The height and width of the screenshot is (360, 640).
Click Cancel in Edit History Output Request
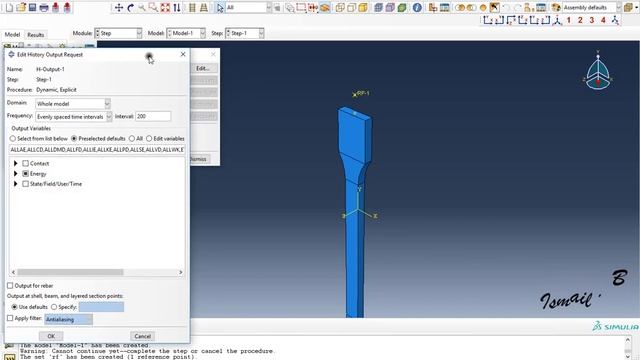[x=142, y=336]
